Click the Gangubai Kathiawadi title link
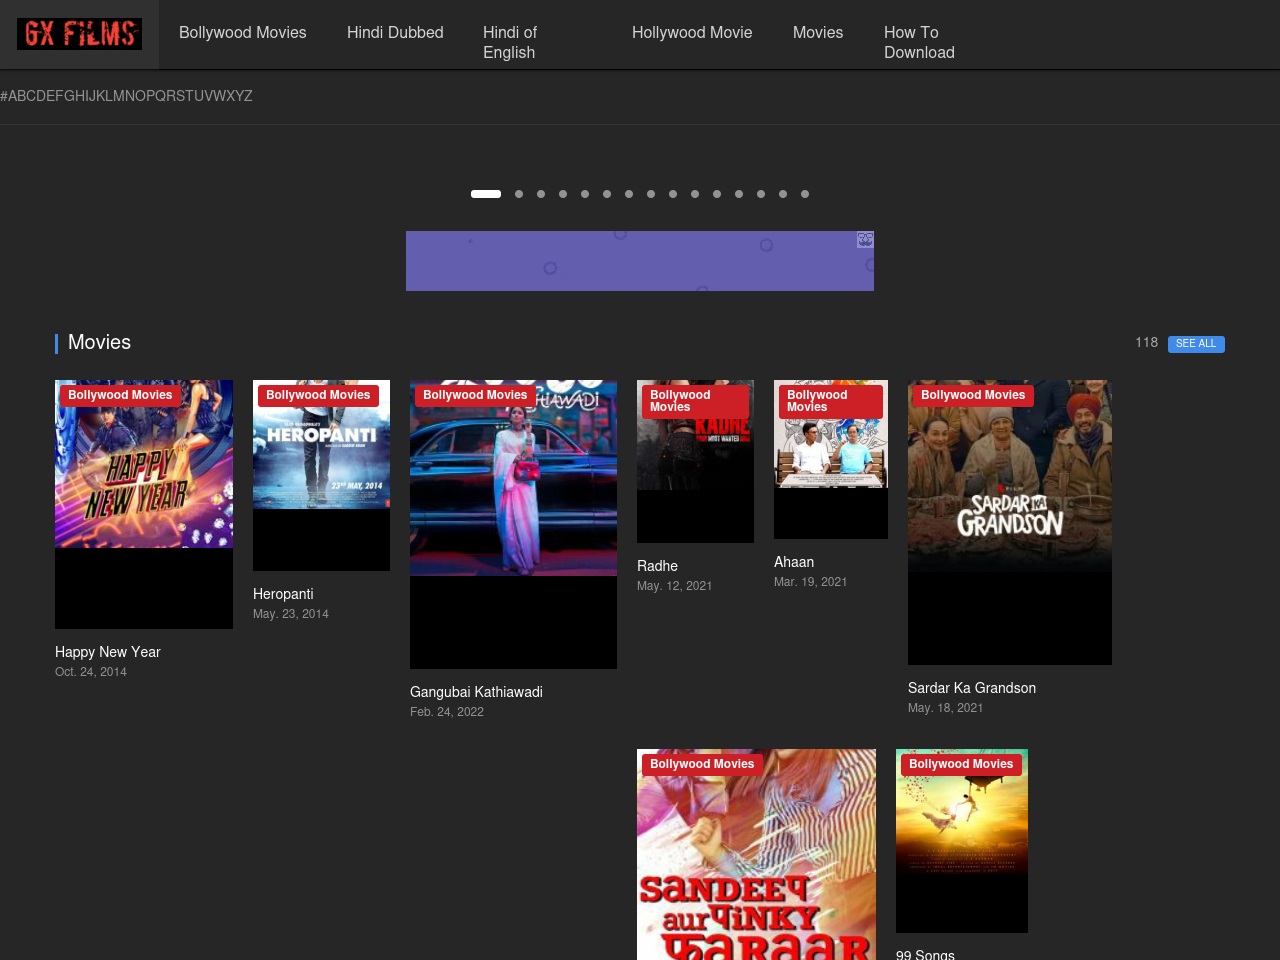This screenshot has height=960, width=1280. coord(476,692)
